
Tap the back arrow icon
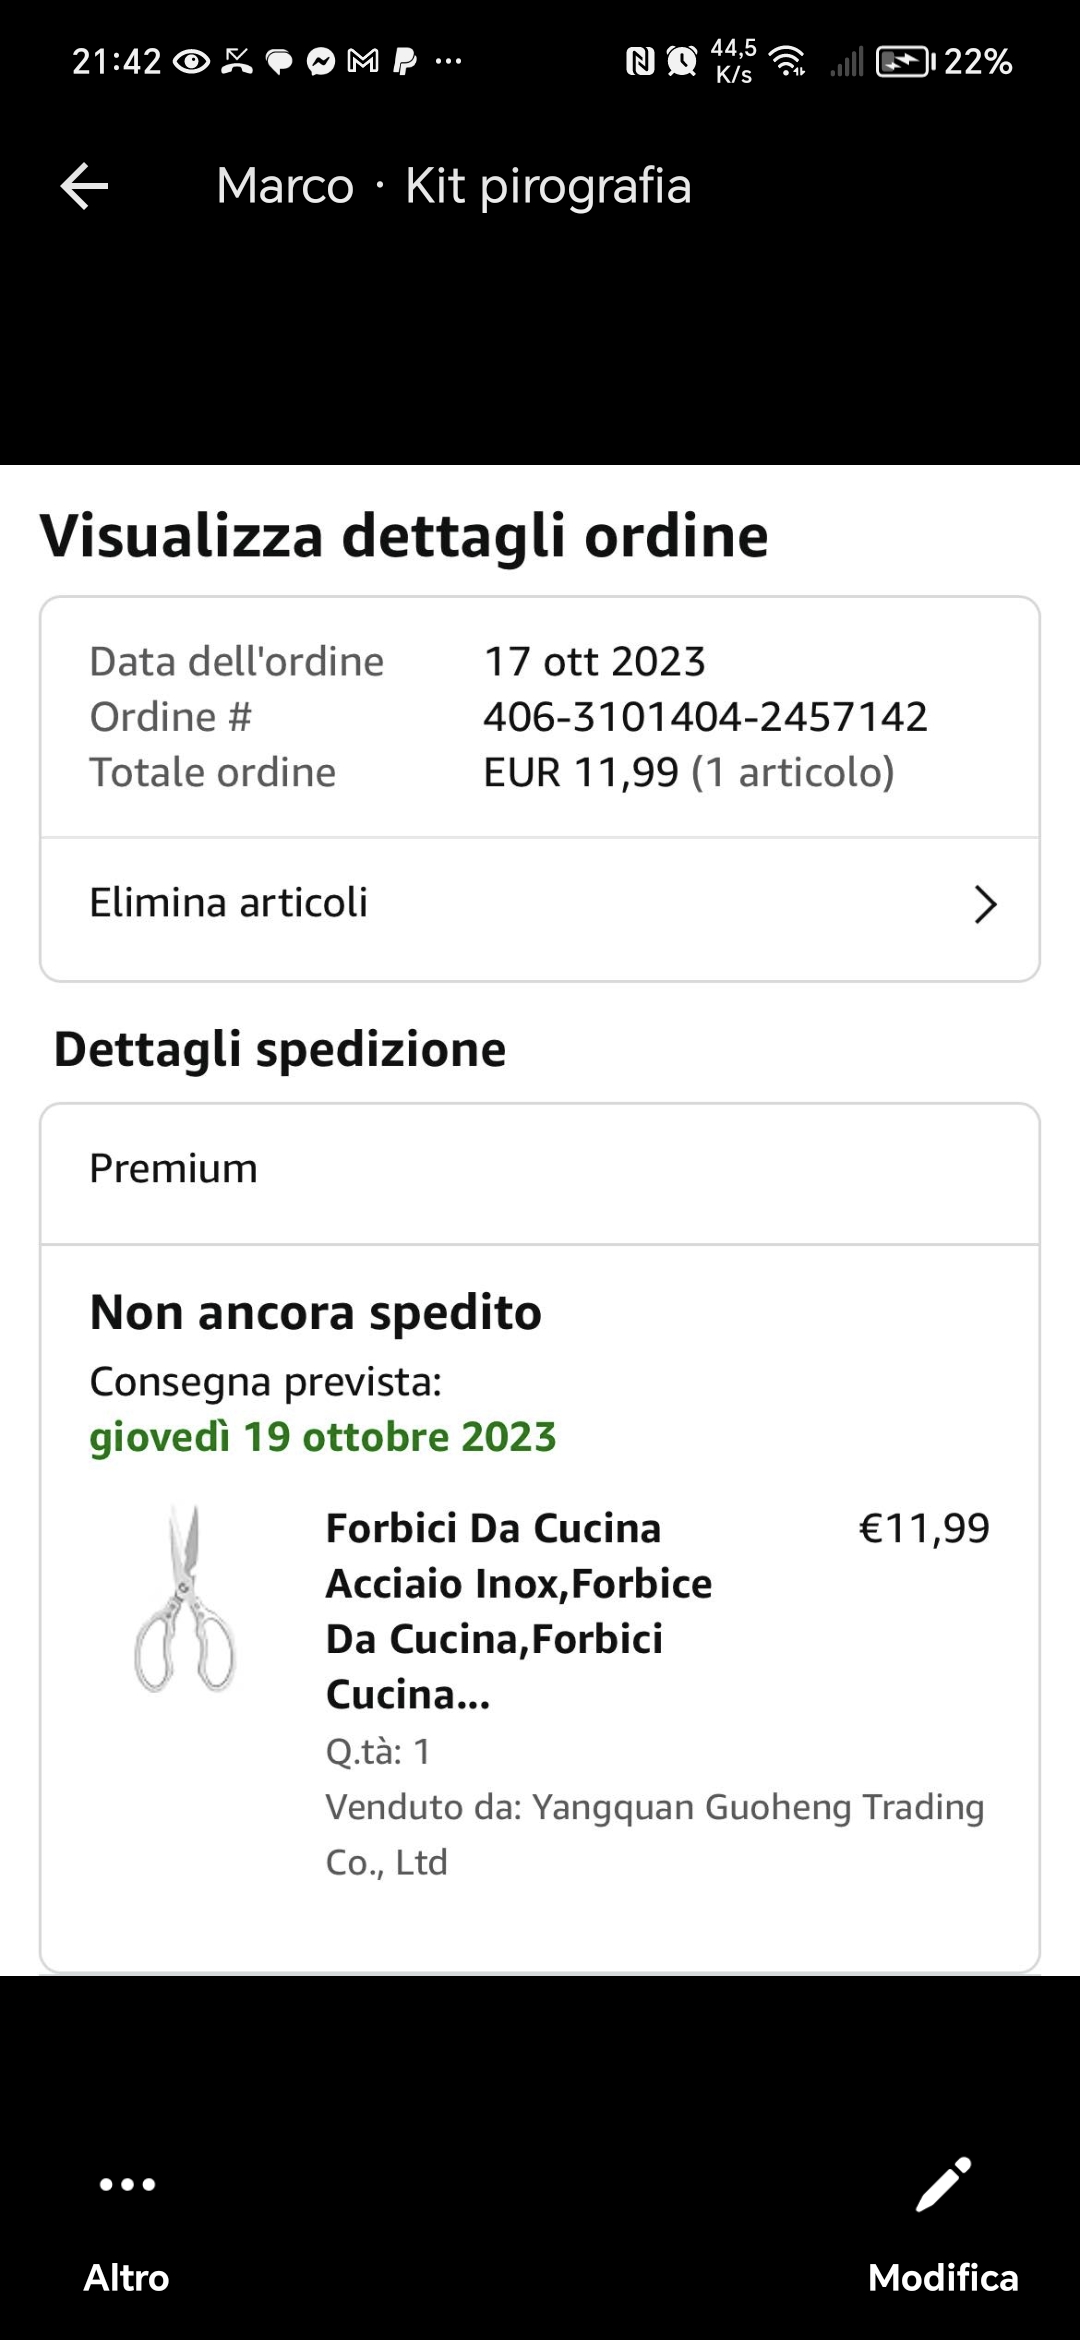(84, 186)
